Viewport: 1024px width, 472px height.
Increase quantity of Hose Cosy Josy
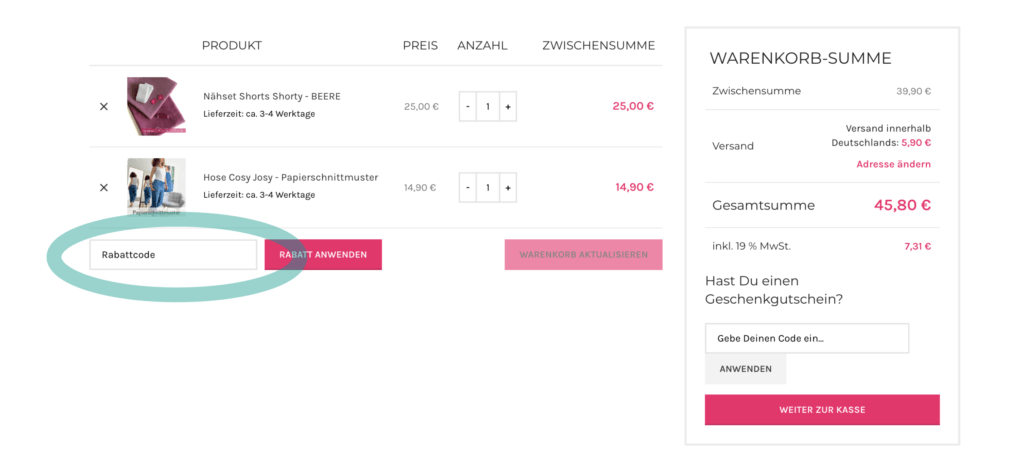[507, 187]
